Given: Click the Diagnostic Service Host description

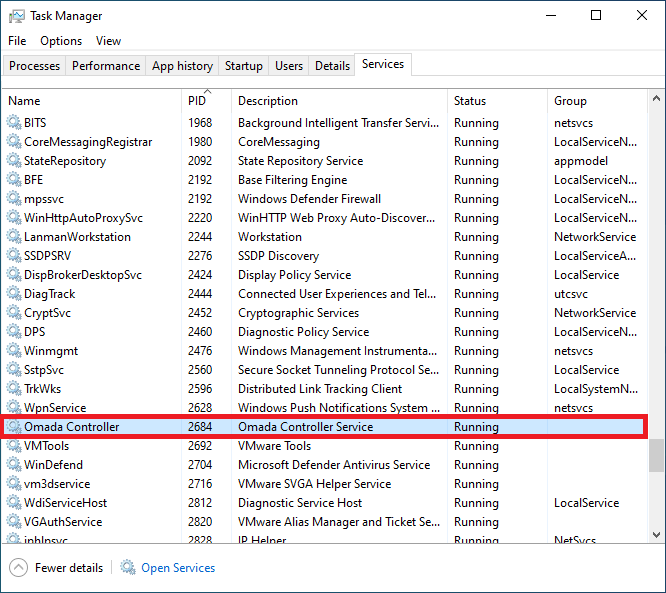Looking at the screenshot, I should [x=300, y=503].
